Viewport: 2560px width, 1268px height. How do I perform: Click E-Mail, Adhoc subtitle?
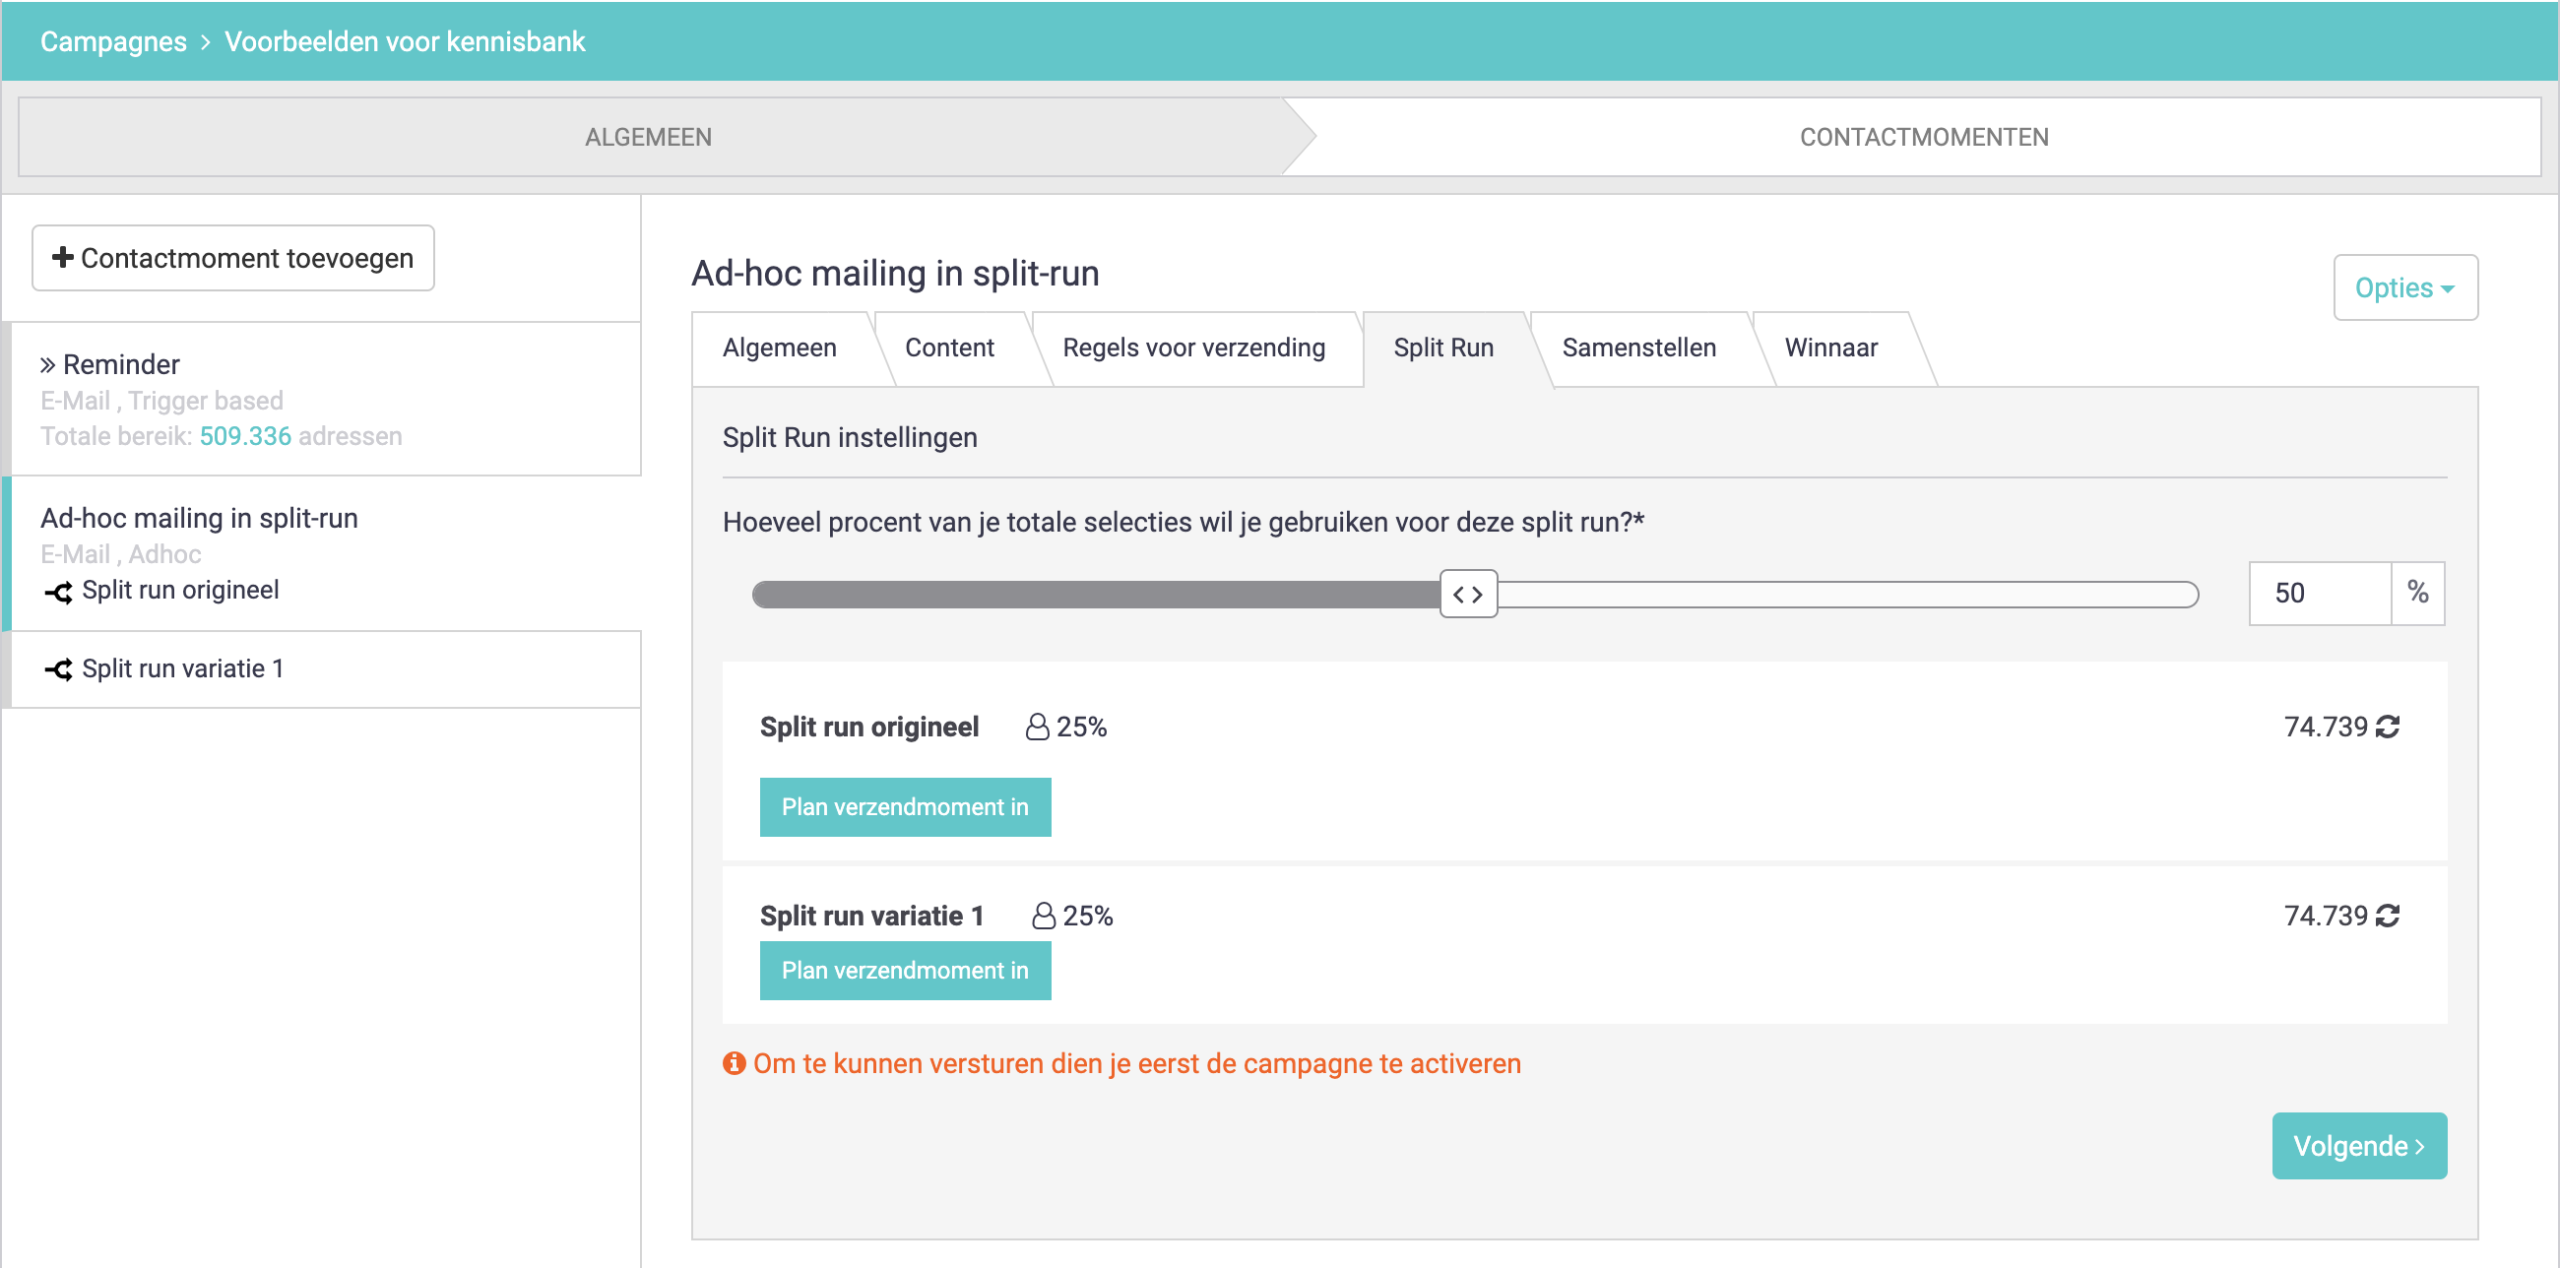click(x=121, y=554)
